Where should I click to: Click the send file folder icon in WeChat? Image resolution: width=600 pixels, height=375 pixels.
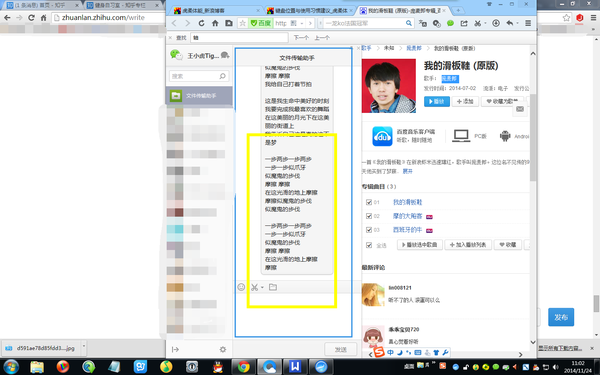(x=273, y=287)
